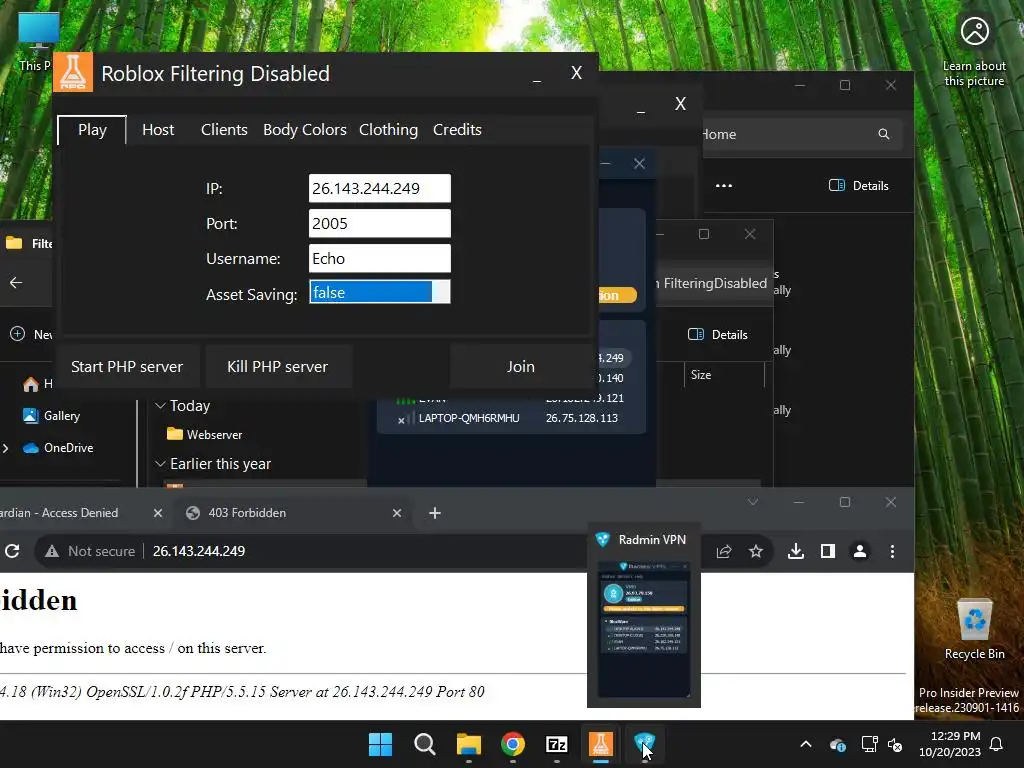Collapse the Today group in File Explorer
1024x768 pixels.
(160, 406)
